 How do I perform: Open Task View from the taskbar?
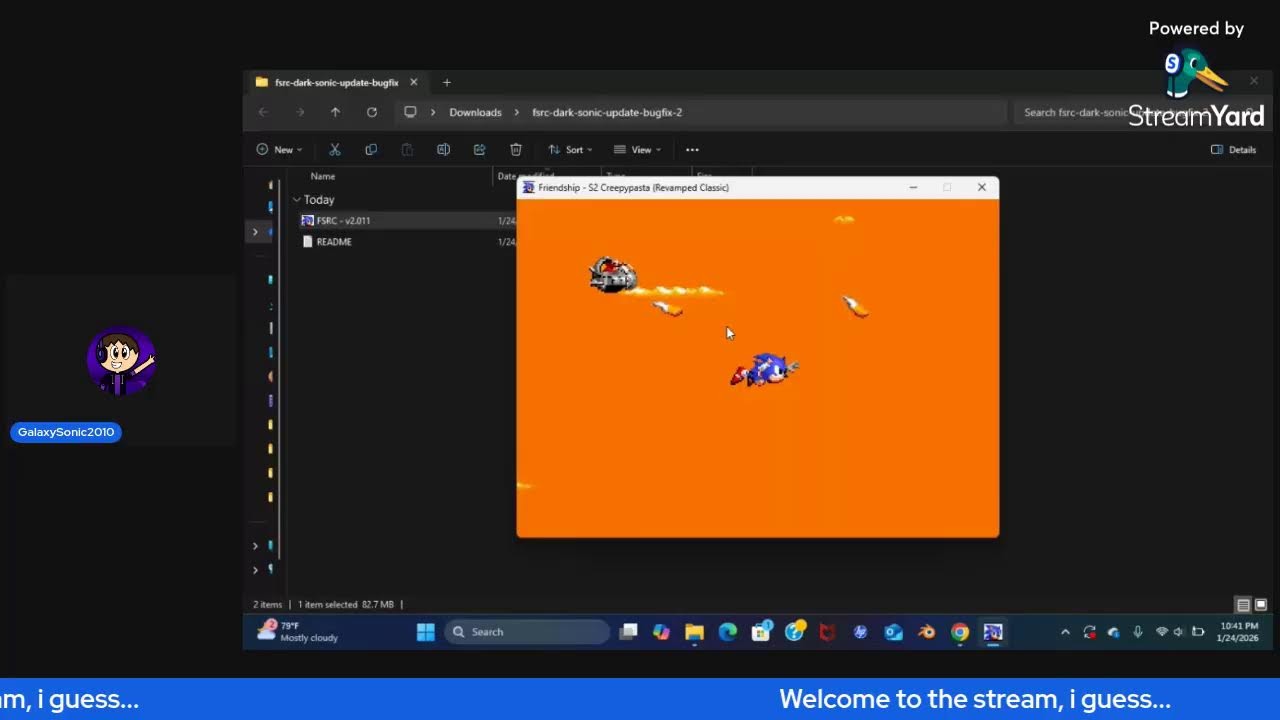628,632
